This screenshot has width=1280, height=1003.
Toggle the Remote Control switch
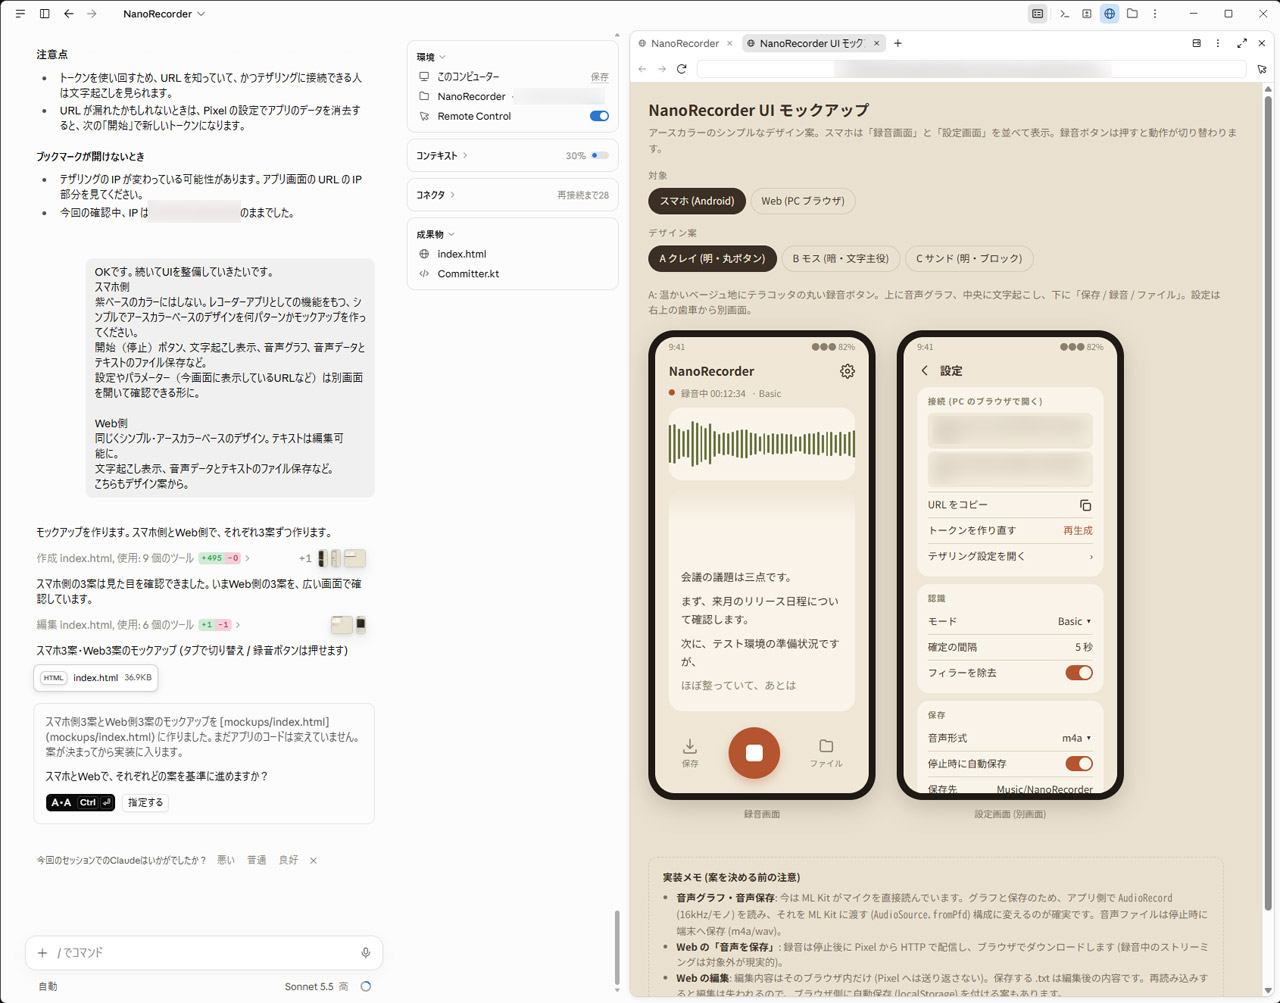click(599, 116)
